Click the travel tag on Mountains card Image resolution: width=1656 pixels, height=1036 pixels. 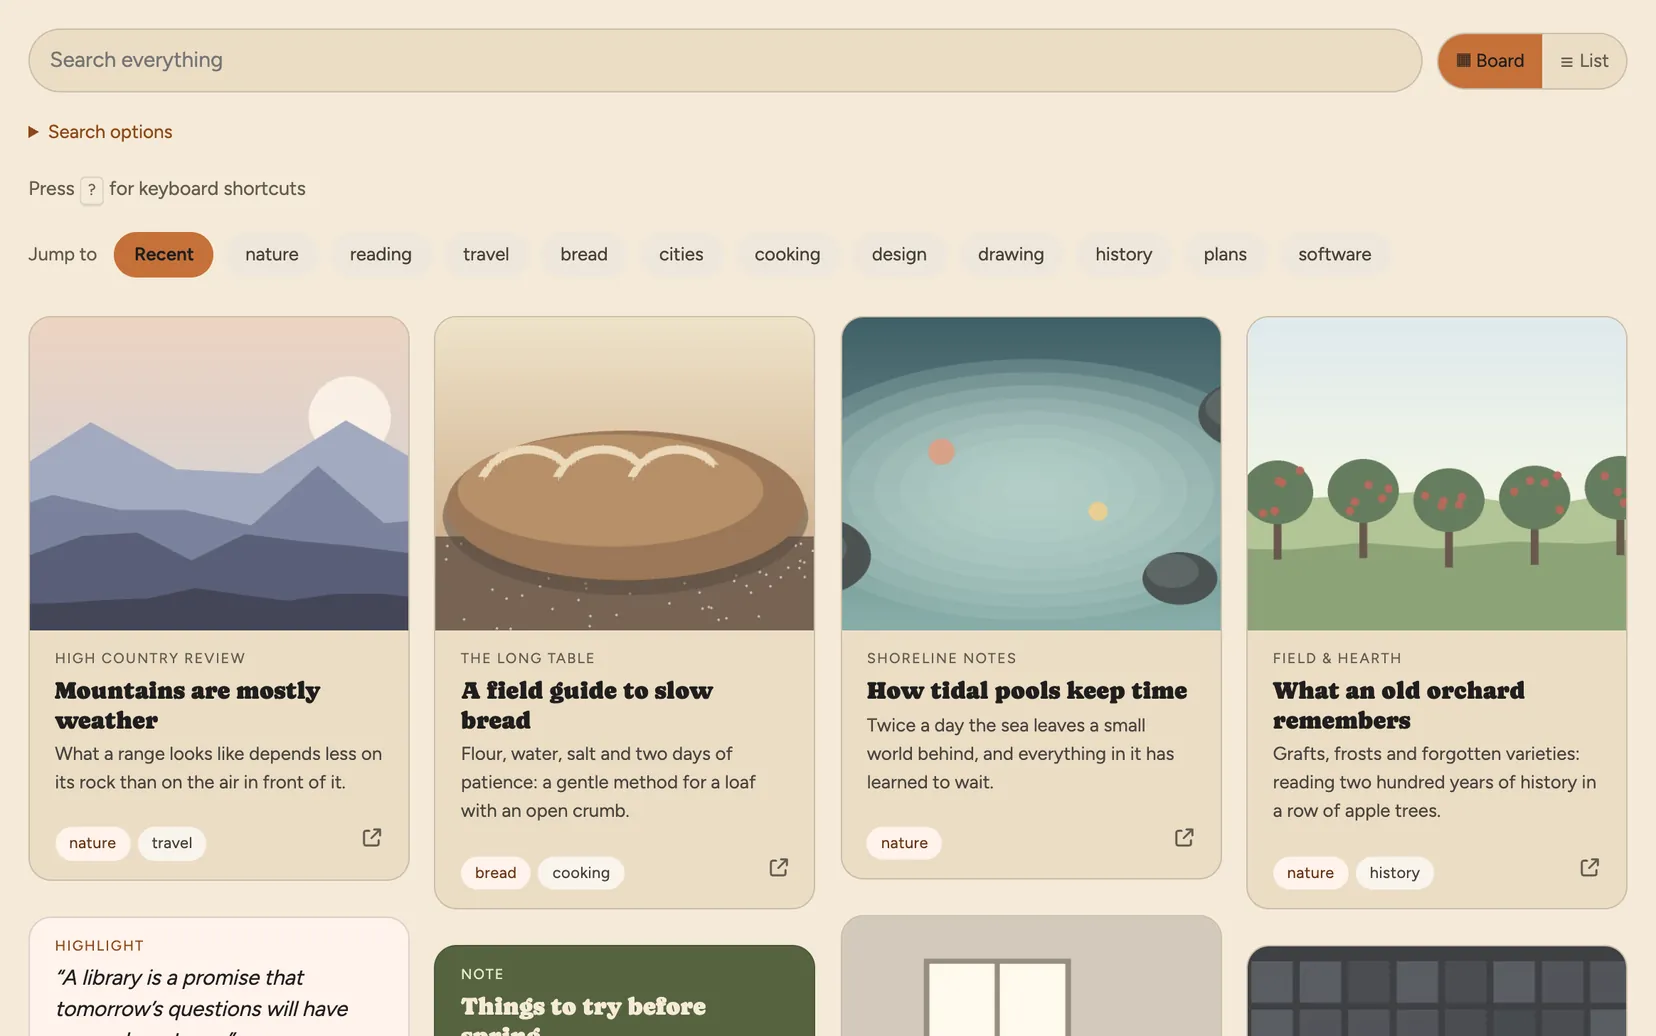(172, 843)
